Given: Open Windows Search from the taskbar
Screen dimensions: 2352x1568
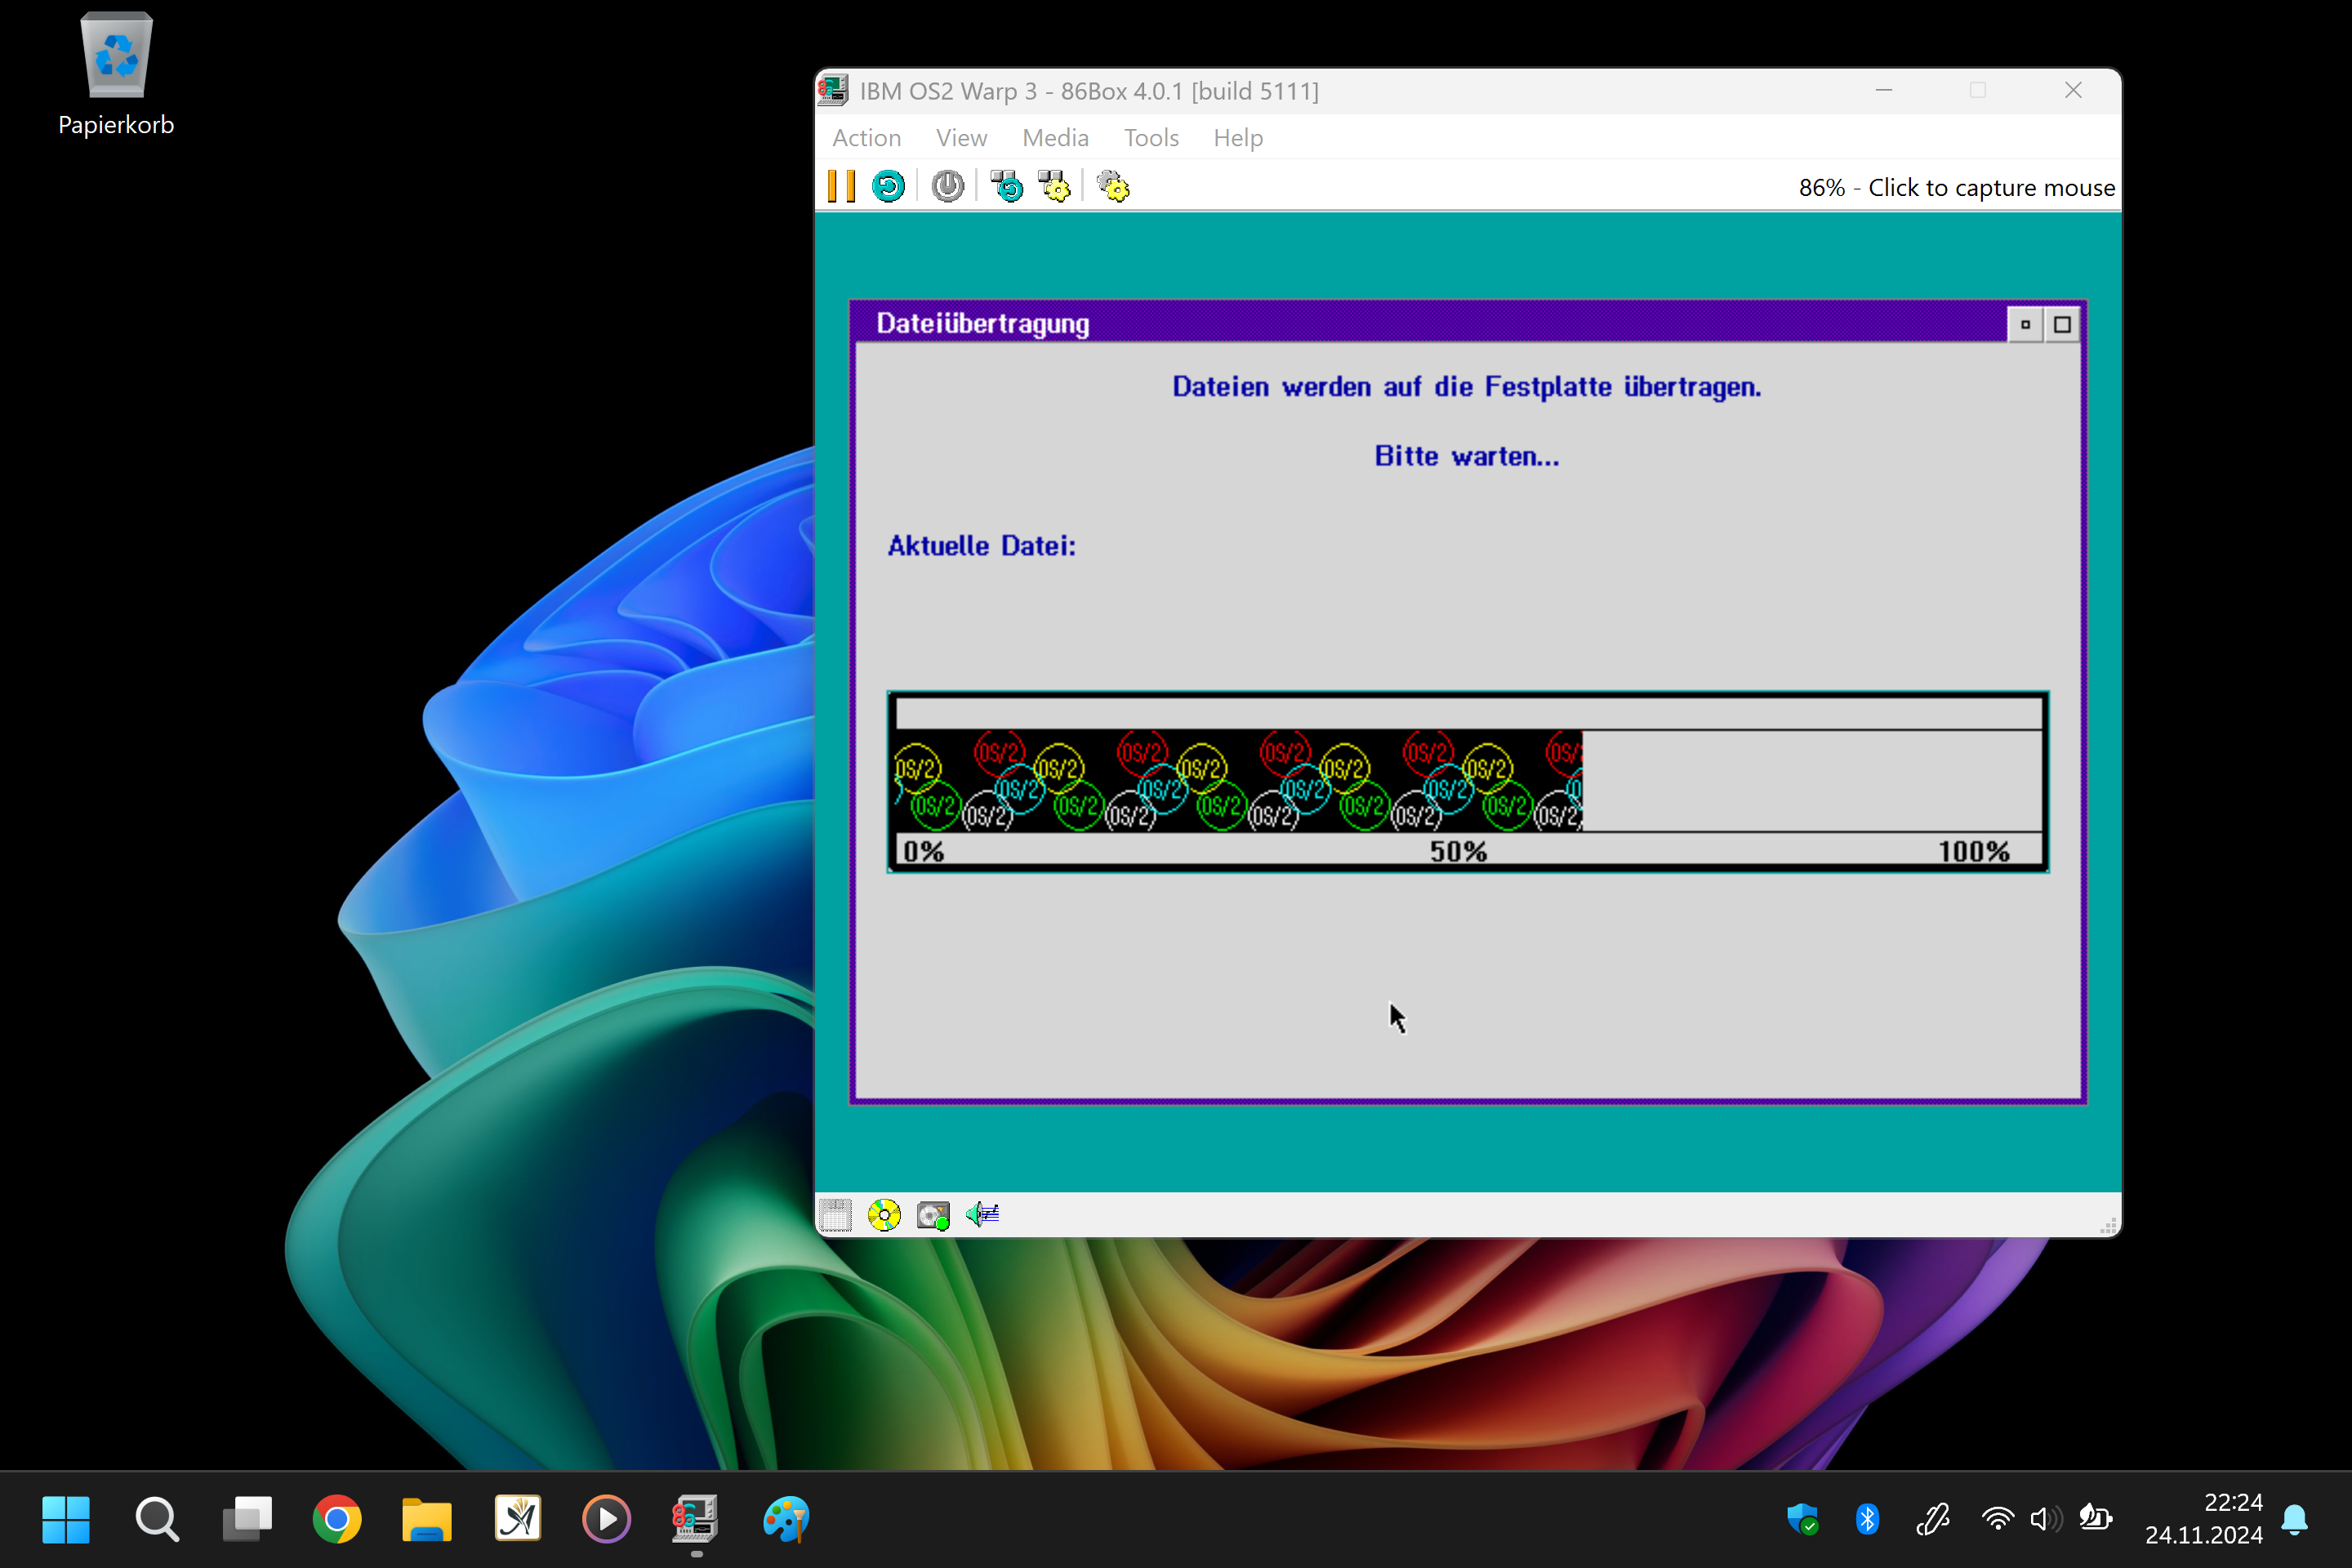Looking at the screenshot, I should coord(157,1519).
